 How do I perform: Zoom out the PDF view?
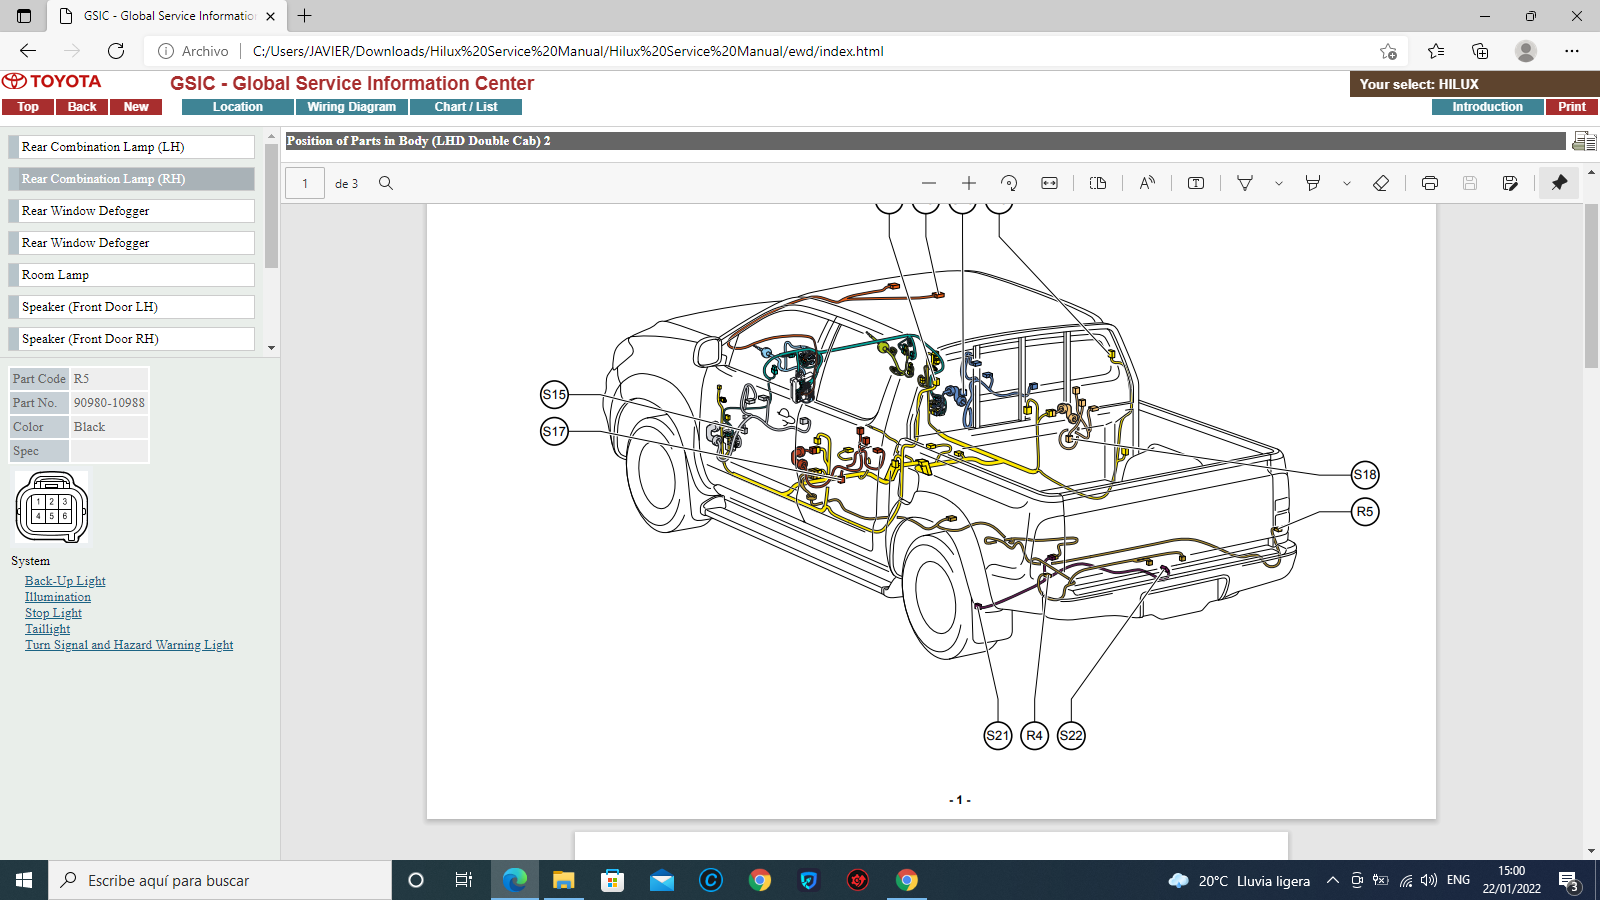point(929,183)
